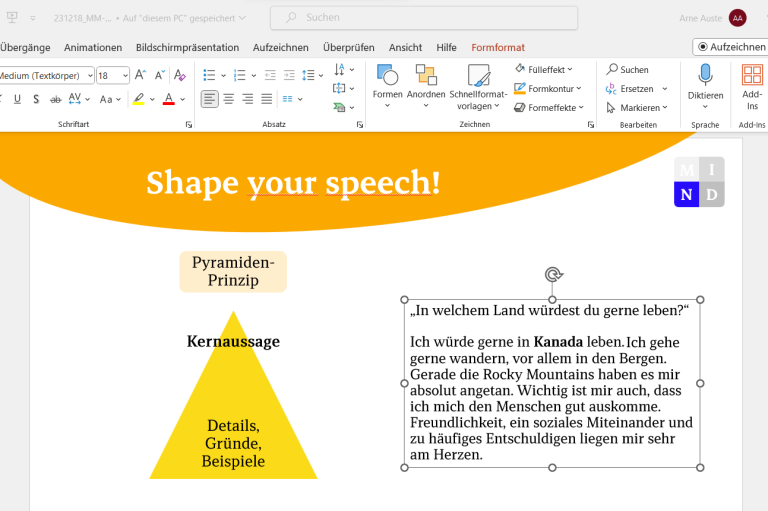Viewport: 768px width, 511px height.
Task: Open the Aufzeichnen ribbon tab
Action: [281, 48]
